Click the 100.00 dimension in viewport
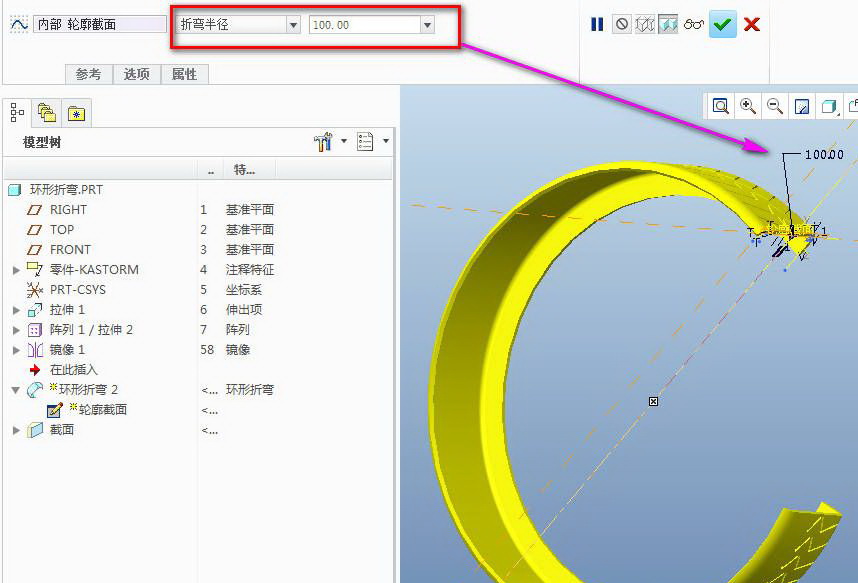 pyautogui.click(x=824, y=155)
